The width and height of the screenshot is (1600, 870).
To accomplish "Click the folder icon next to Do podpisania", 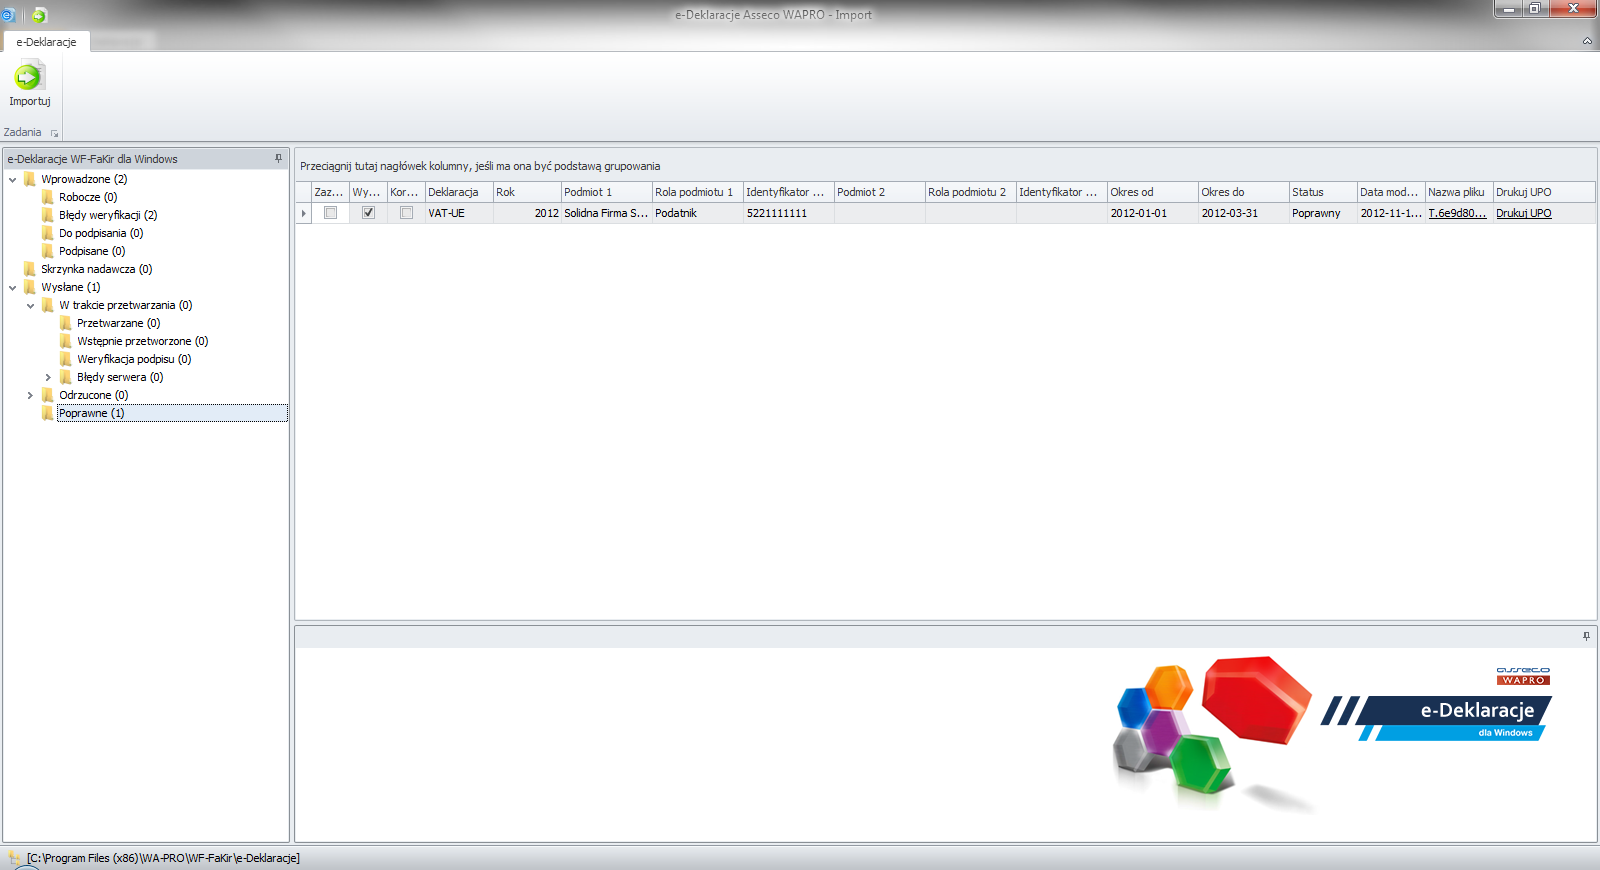I will click(x=47, y=233).
